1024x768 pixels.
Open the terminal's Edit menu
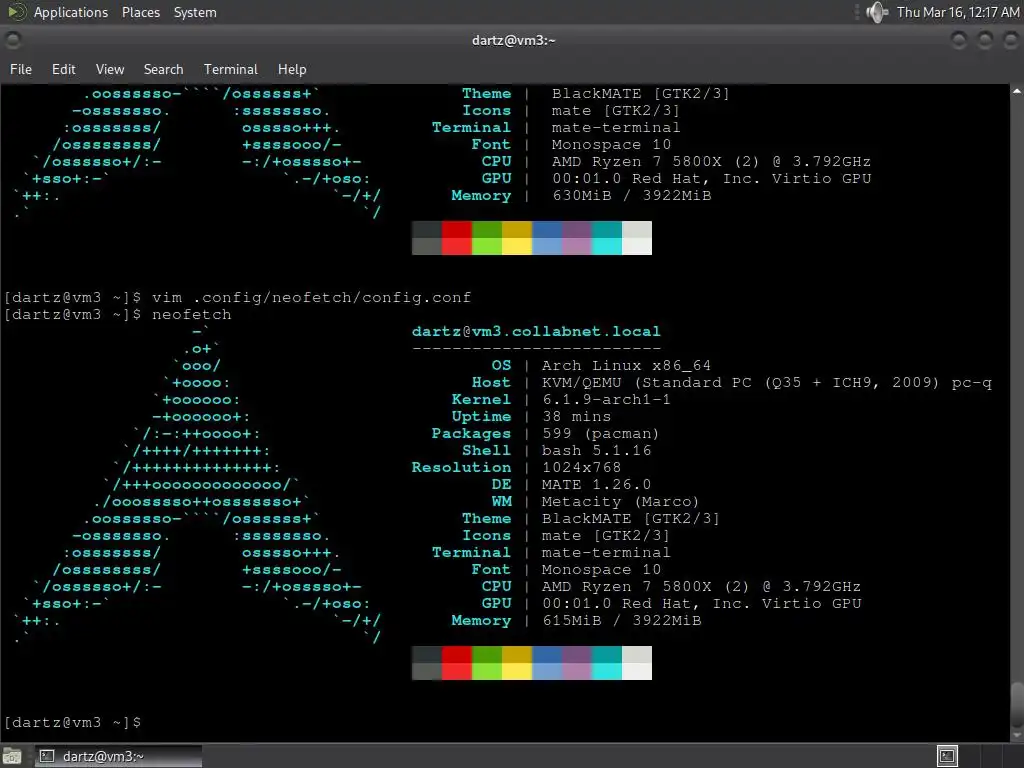63,69
